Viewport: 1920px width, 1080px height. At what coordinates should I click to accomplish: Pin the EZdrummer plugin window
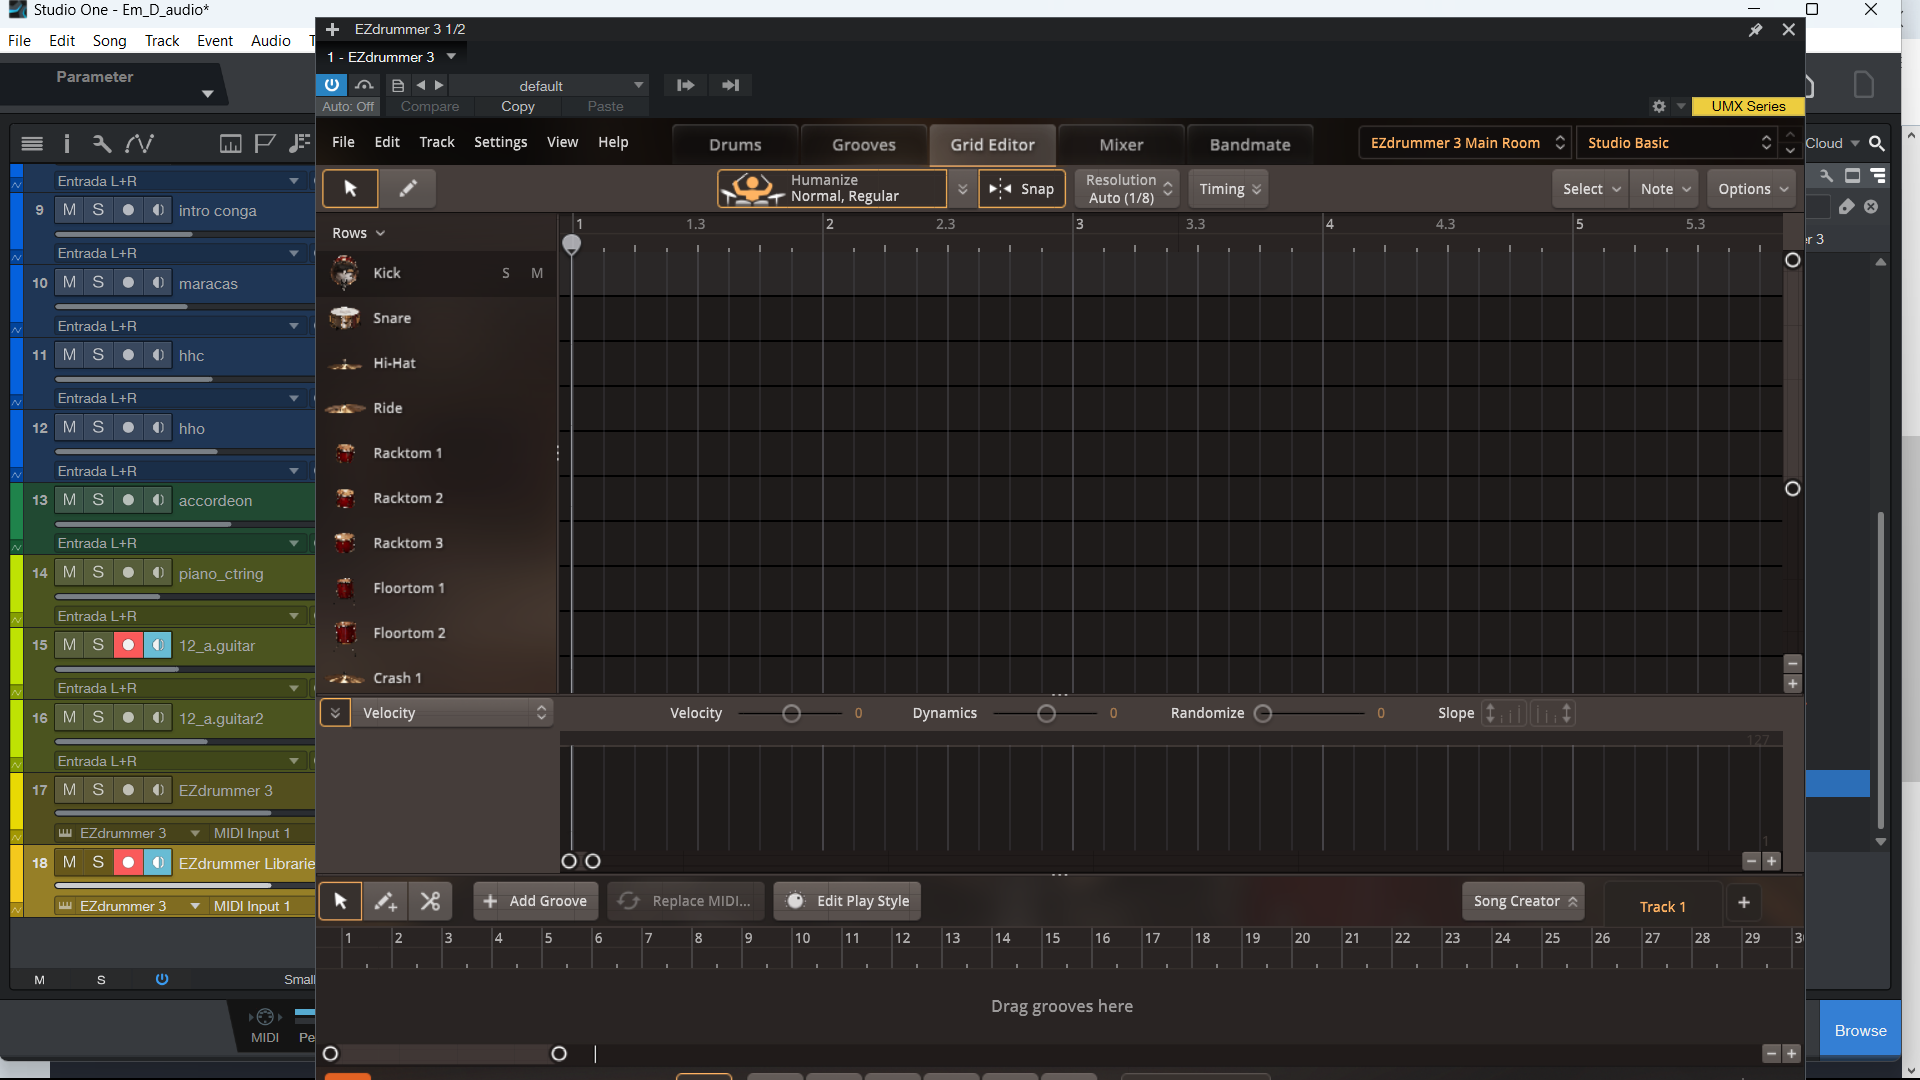coord(1755,30)
